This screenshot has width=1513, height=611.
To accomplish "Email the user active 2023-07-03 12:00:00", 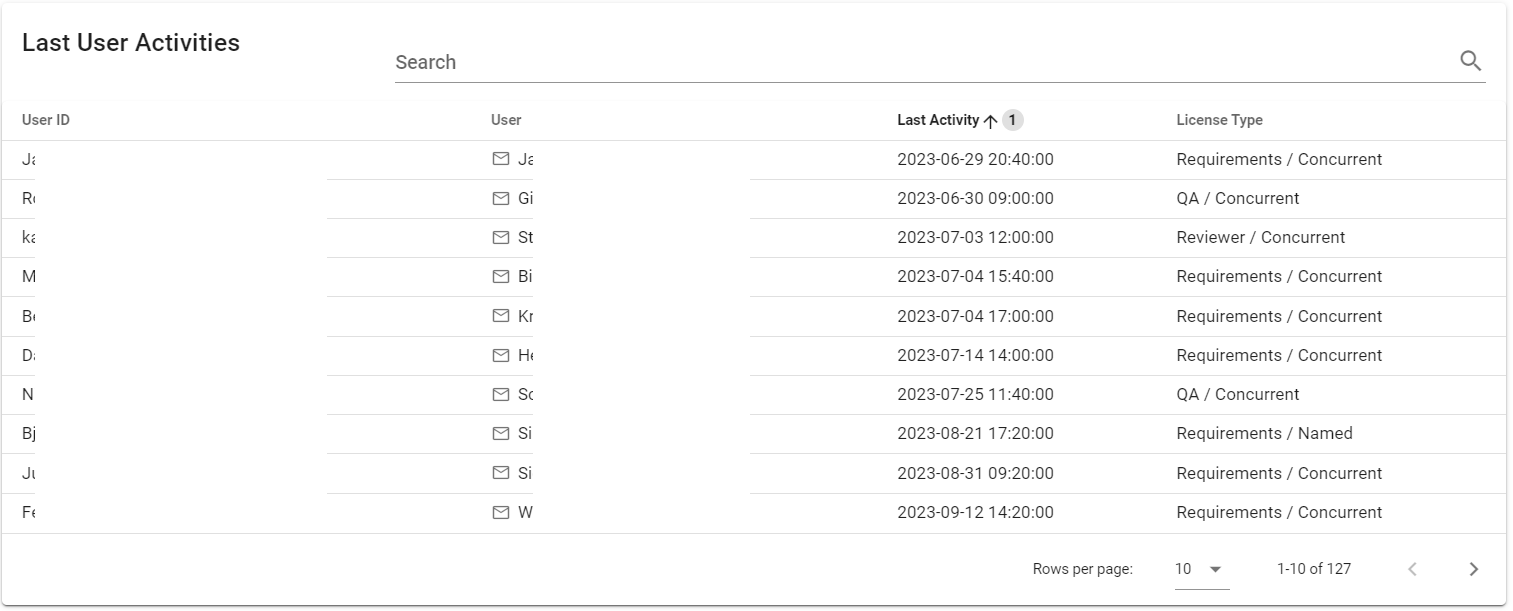I will 501,237.
